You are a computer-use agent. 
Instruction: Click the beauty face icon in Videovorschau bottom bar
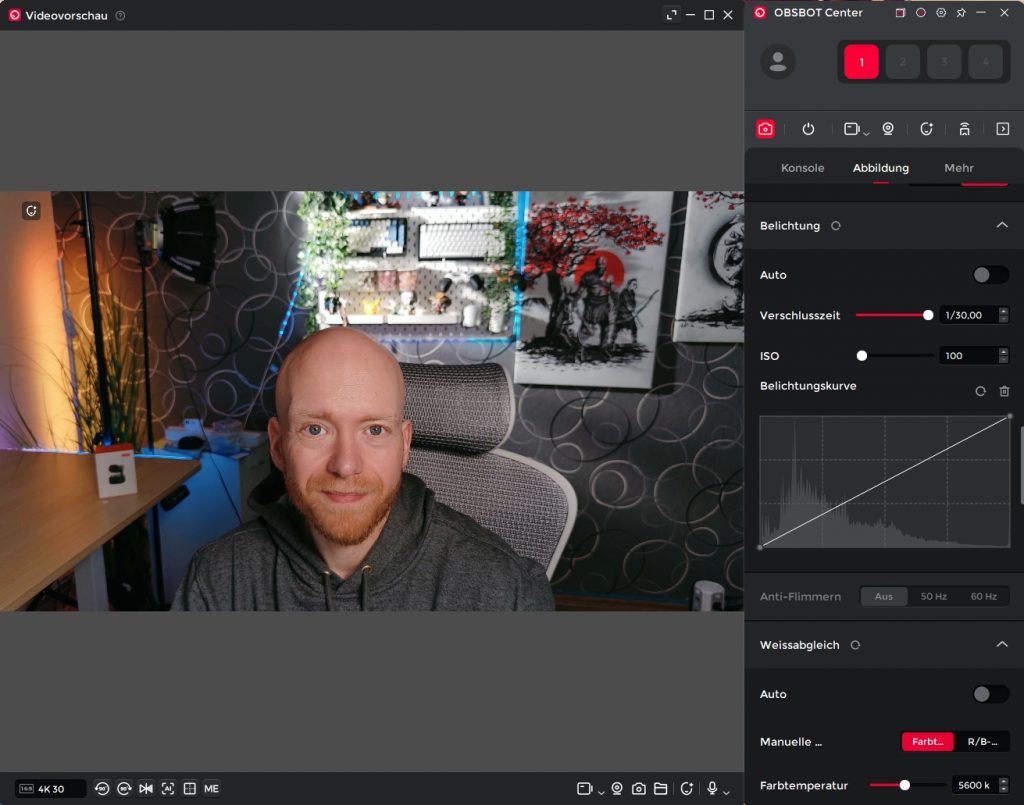(686, 789)
